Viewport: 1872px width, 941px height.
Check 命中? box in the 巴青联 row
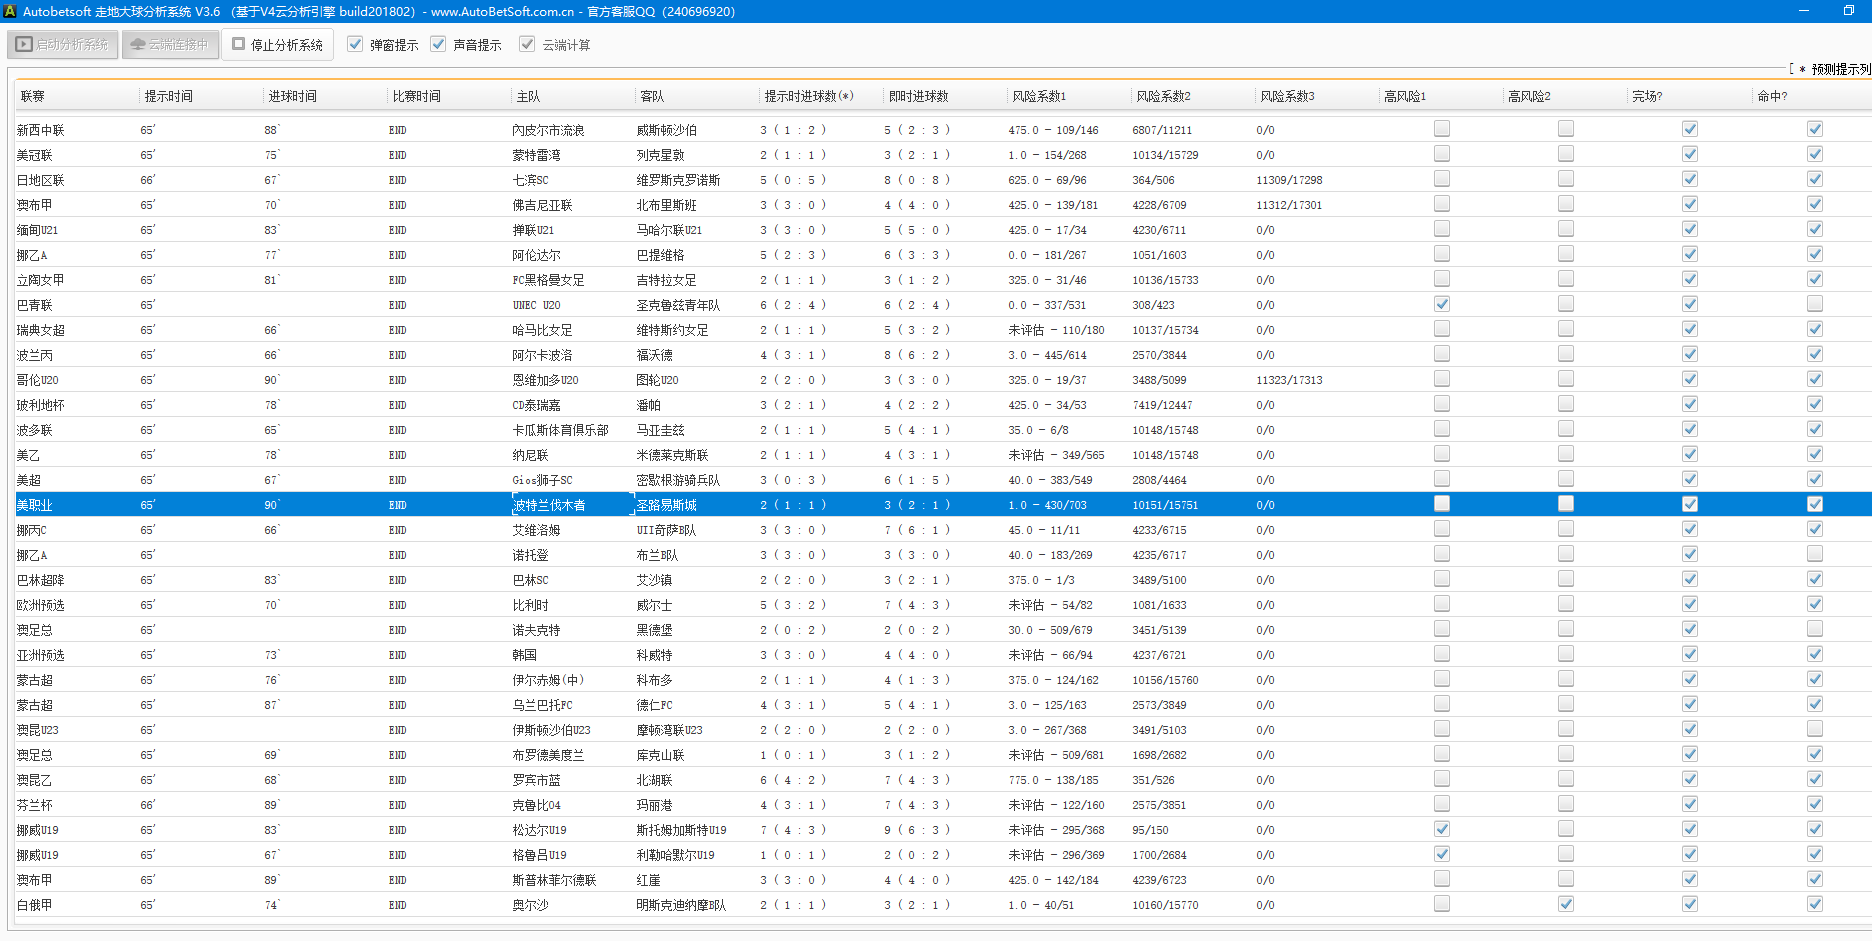click(x=1814, y=304)
